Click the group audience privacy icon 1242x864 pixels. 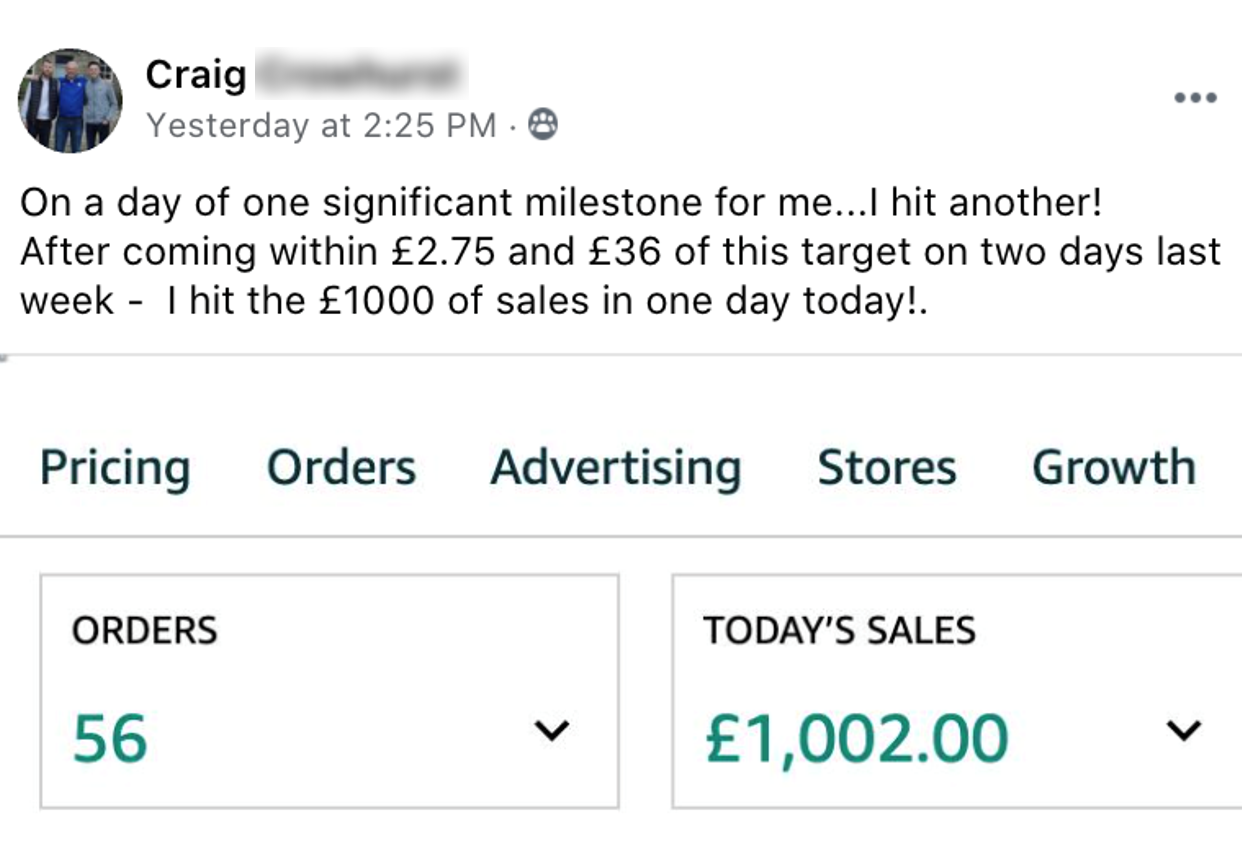click(543, 125)
